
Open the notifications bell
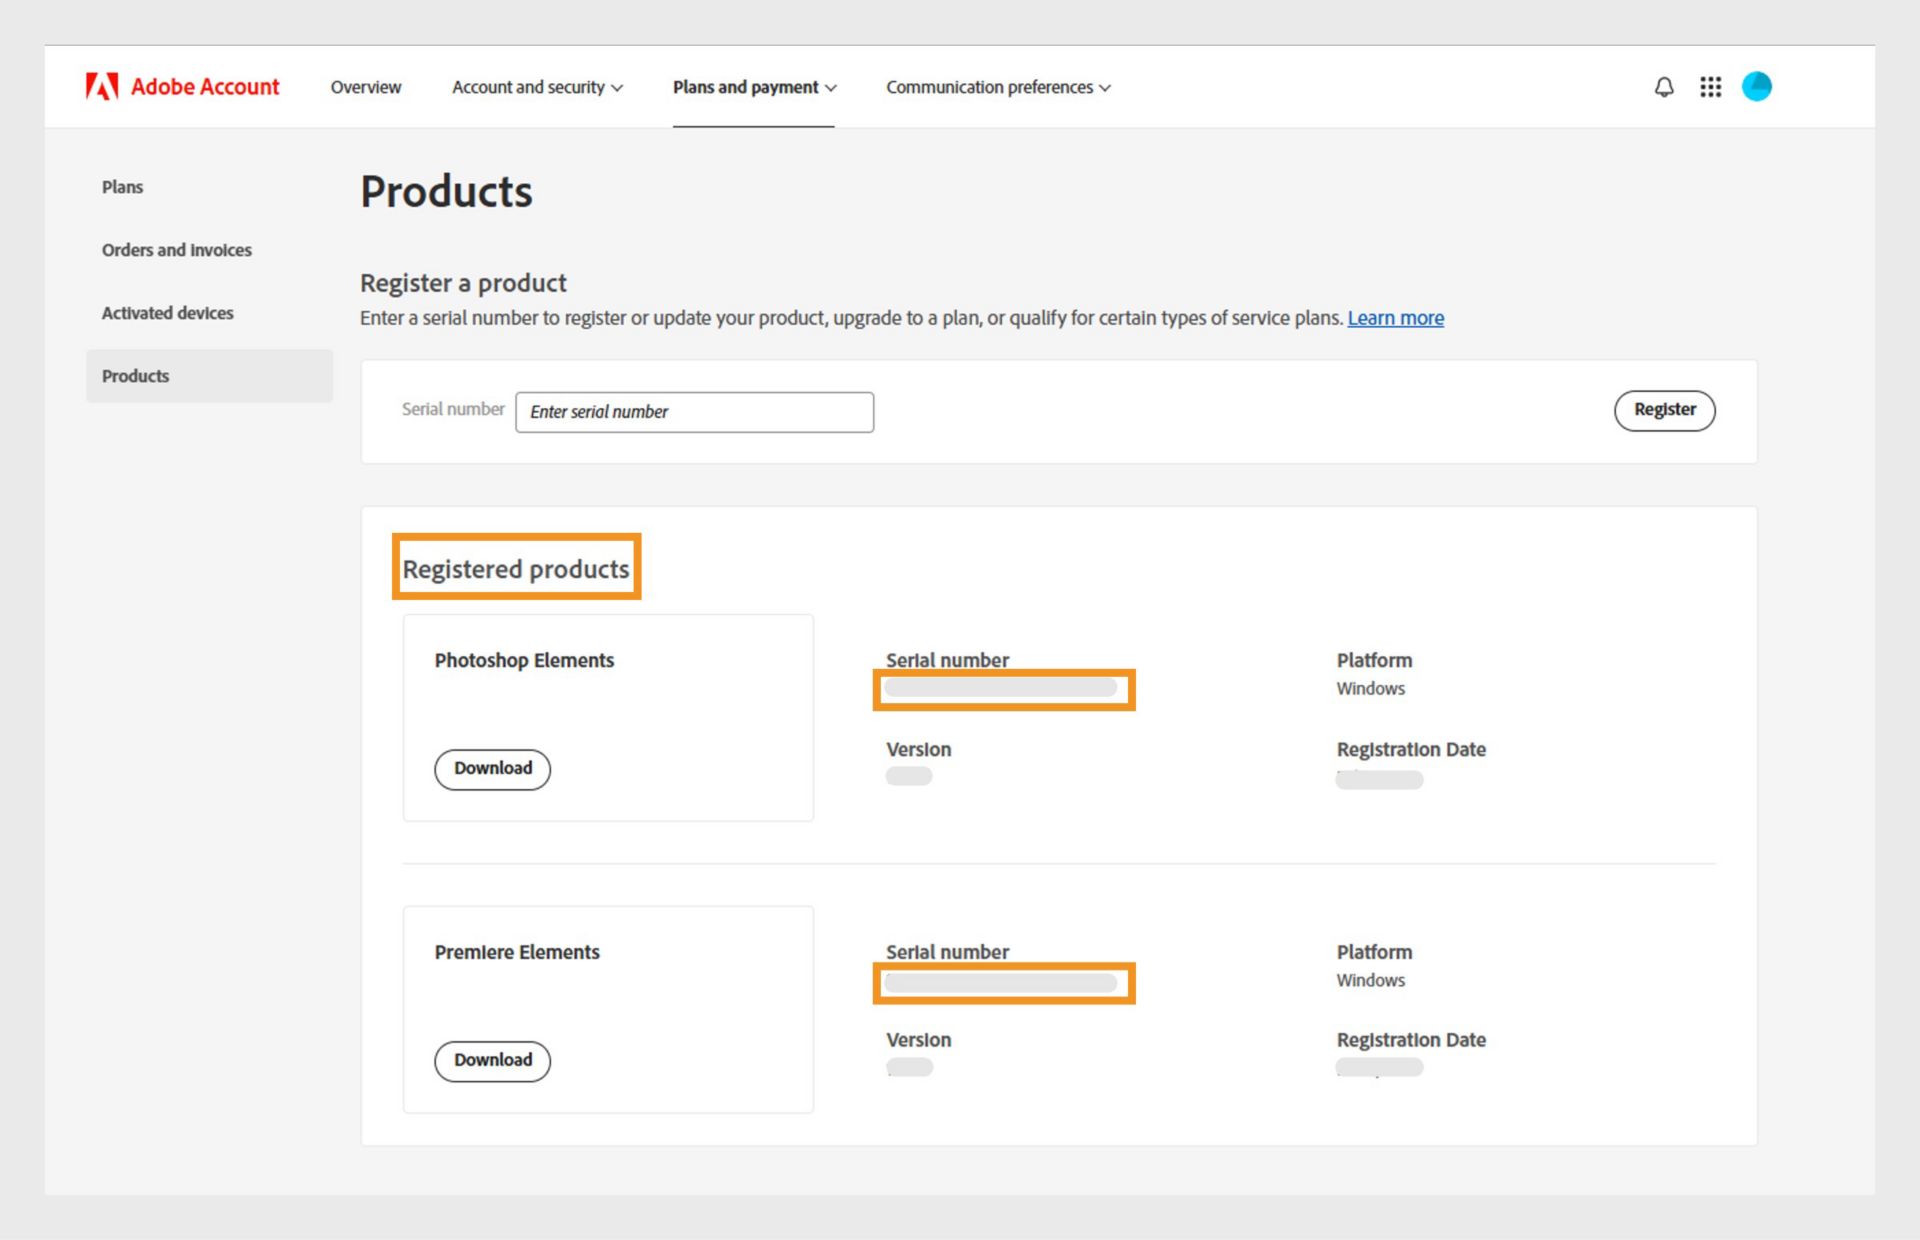[1664, 87]
